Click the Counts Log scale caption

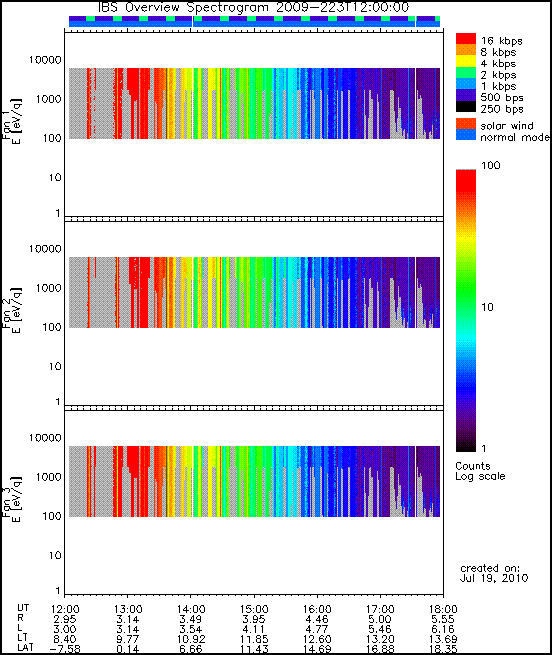click(480, 471)
